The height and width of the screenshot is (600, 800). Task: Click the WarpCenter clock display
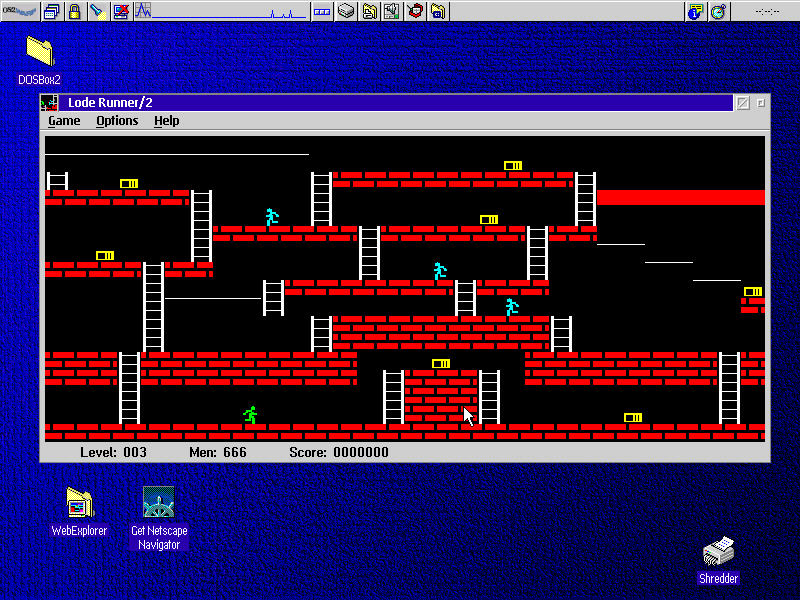[766, 11]
